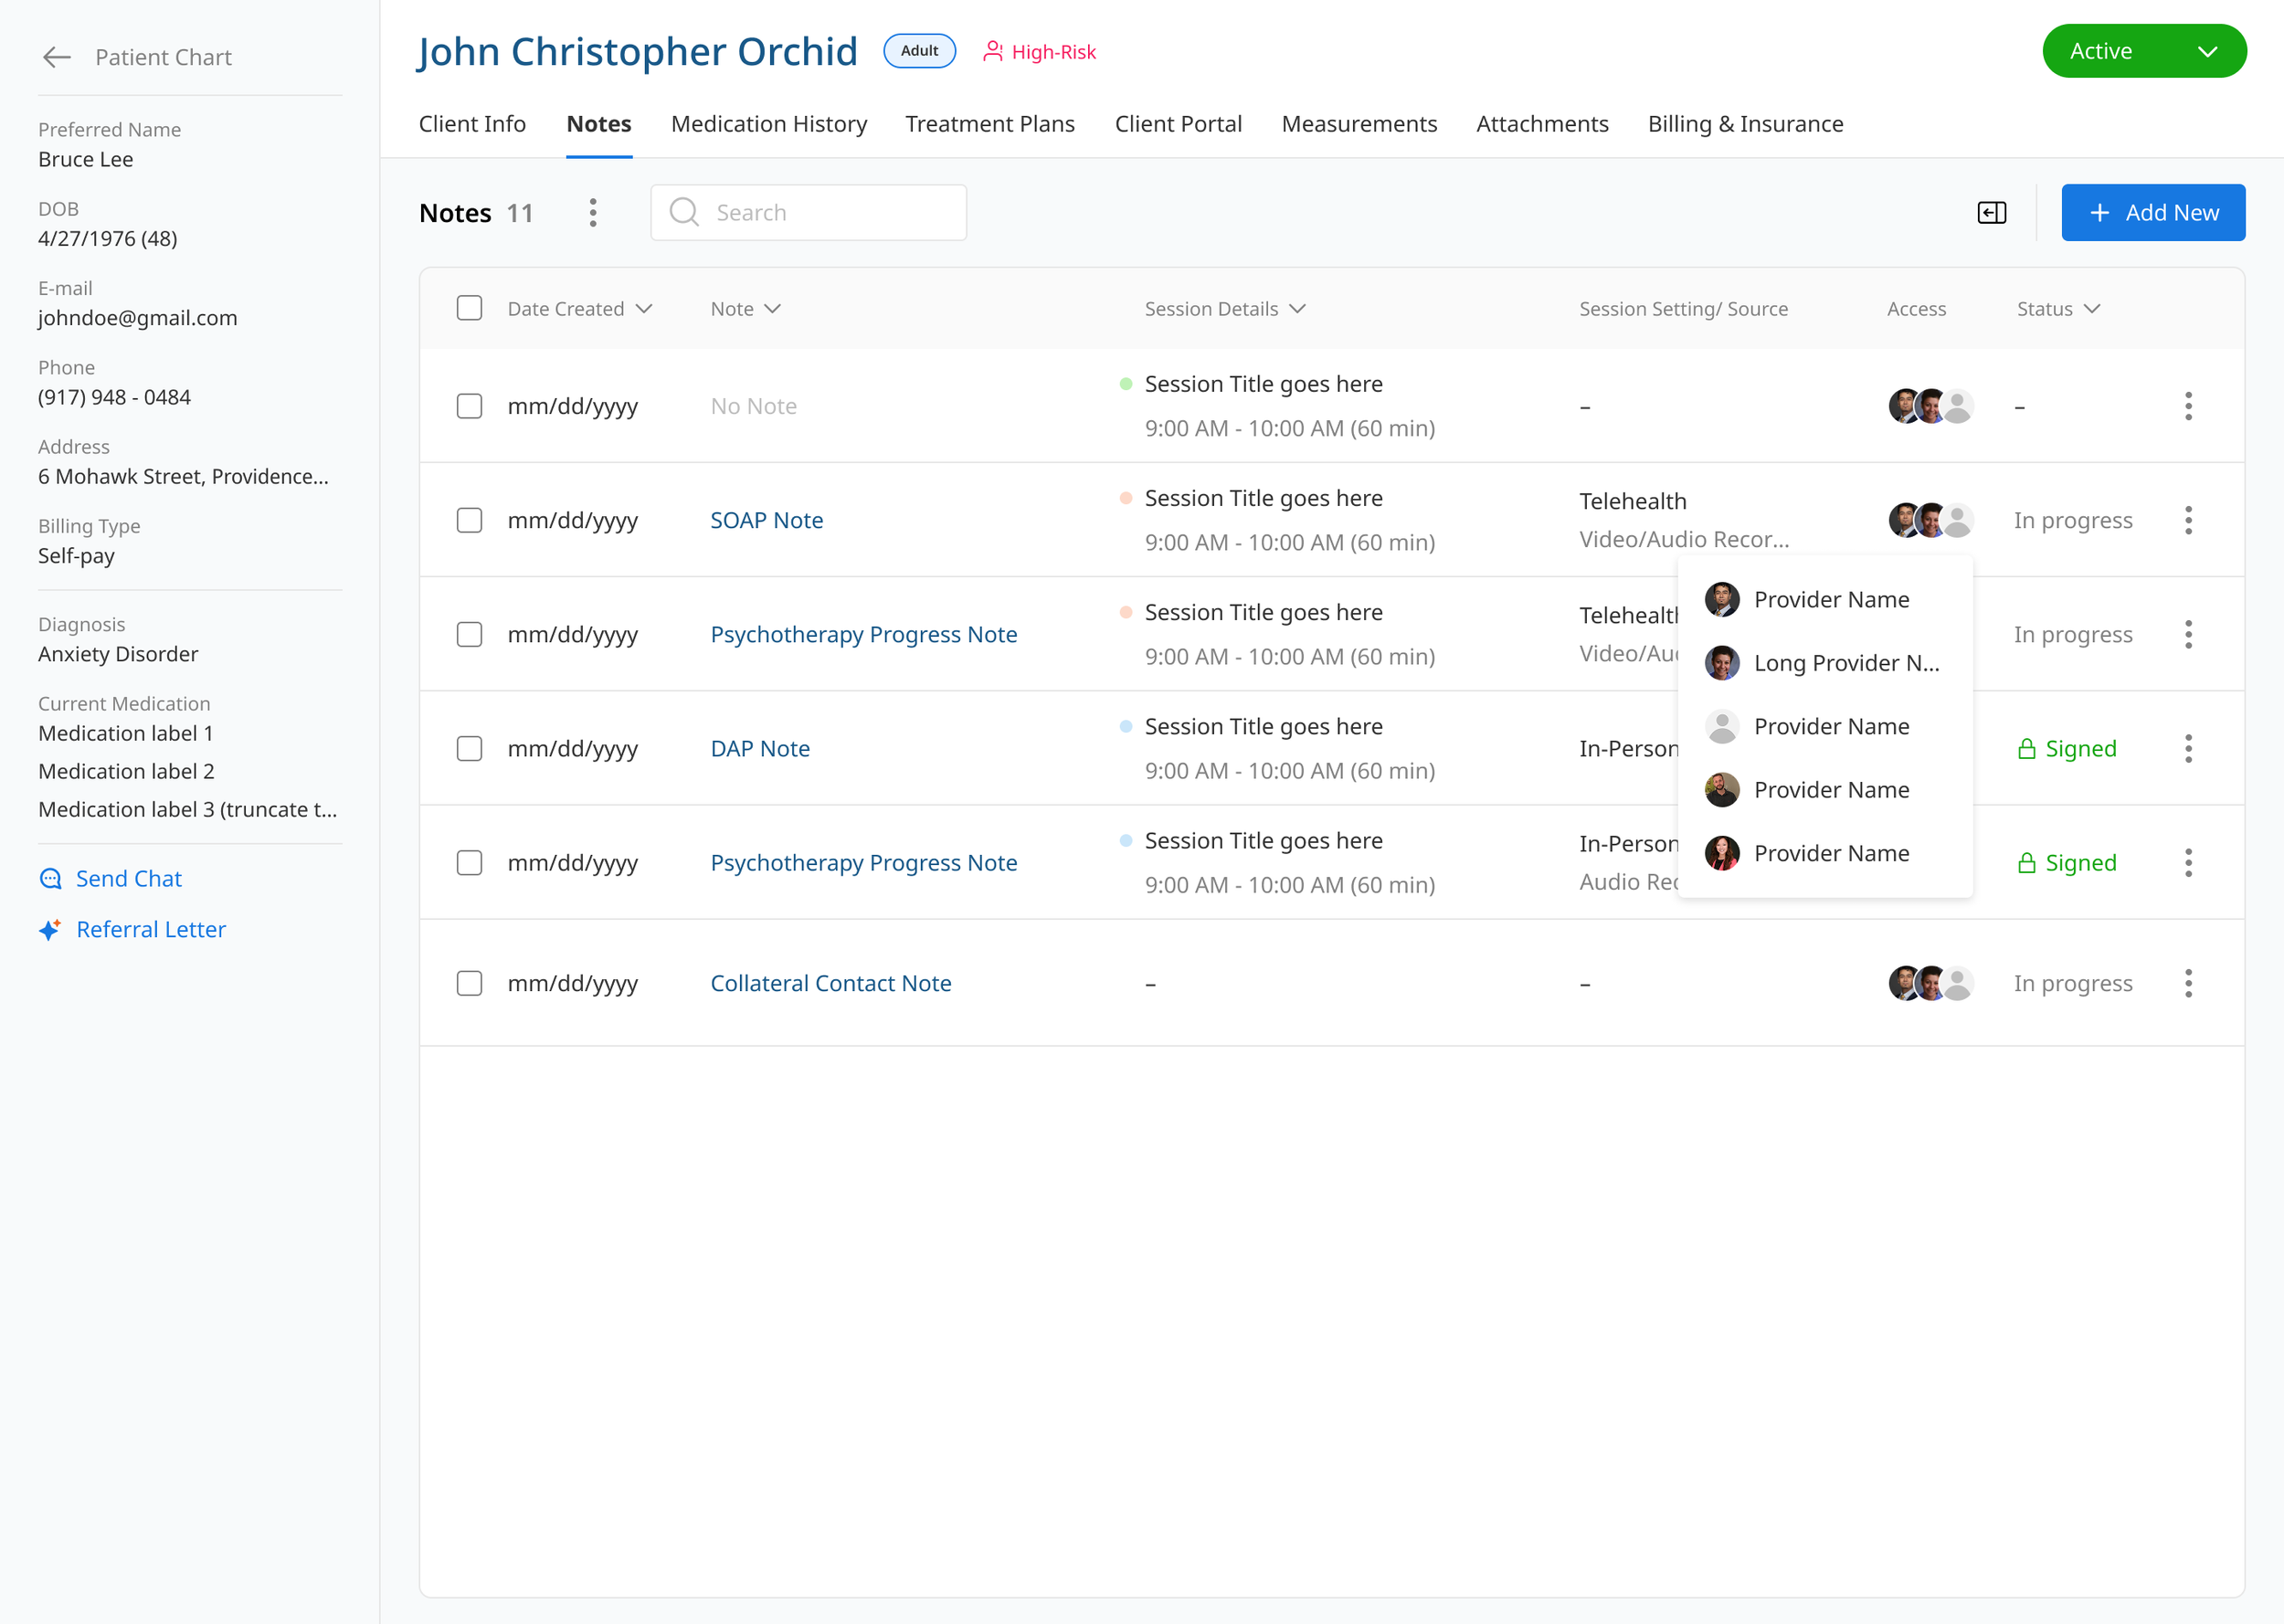The image size is (2284, 1624).
Task: Click access avatars on the No Note row
Action: [x=1930, y=406]
